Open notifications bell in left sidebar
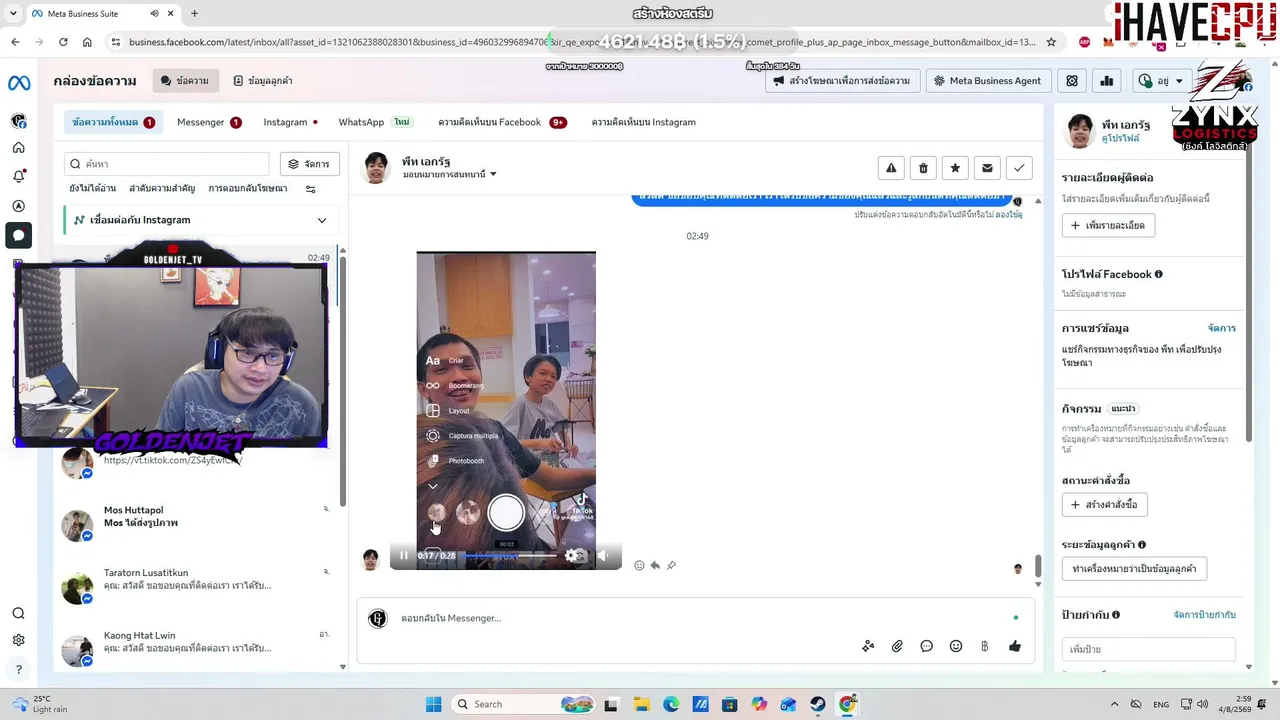 (19, 177)
